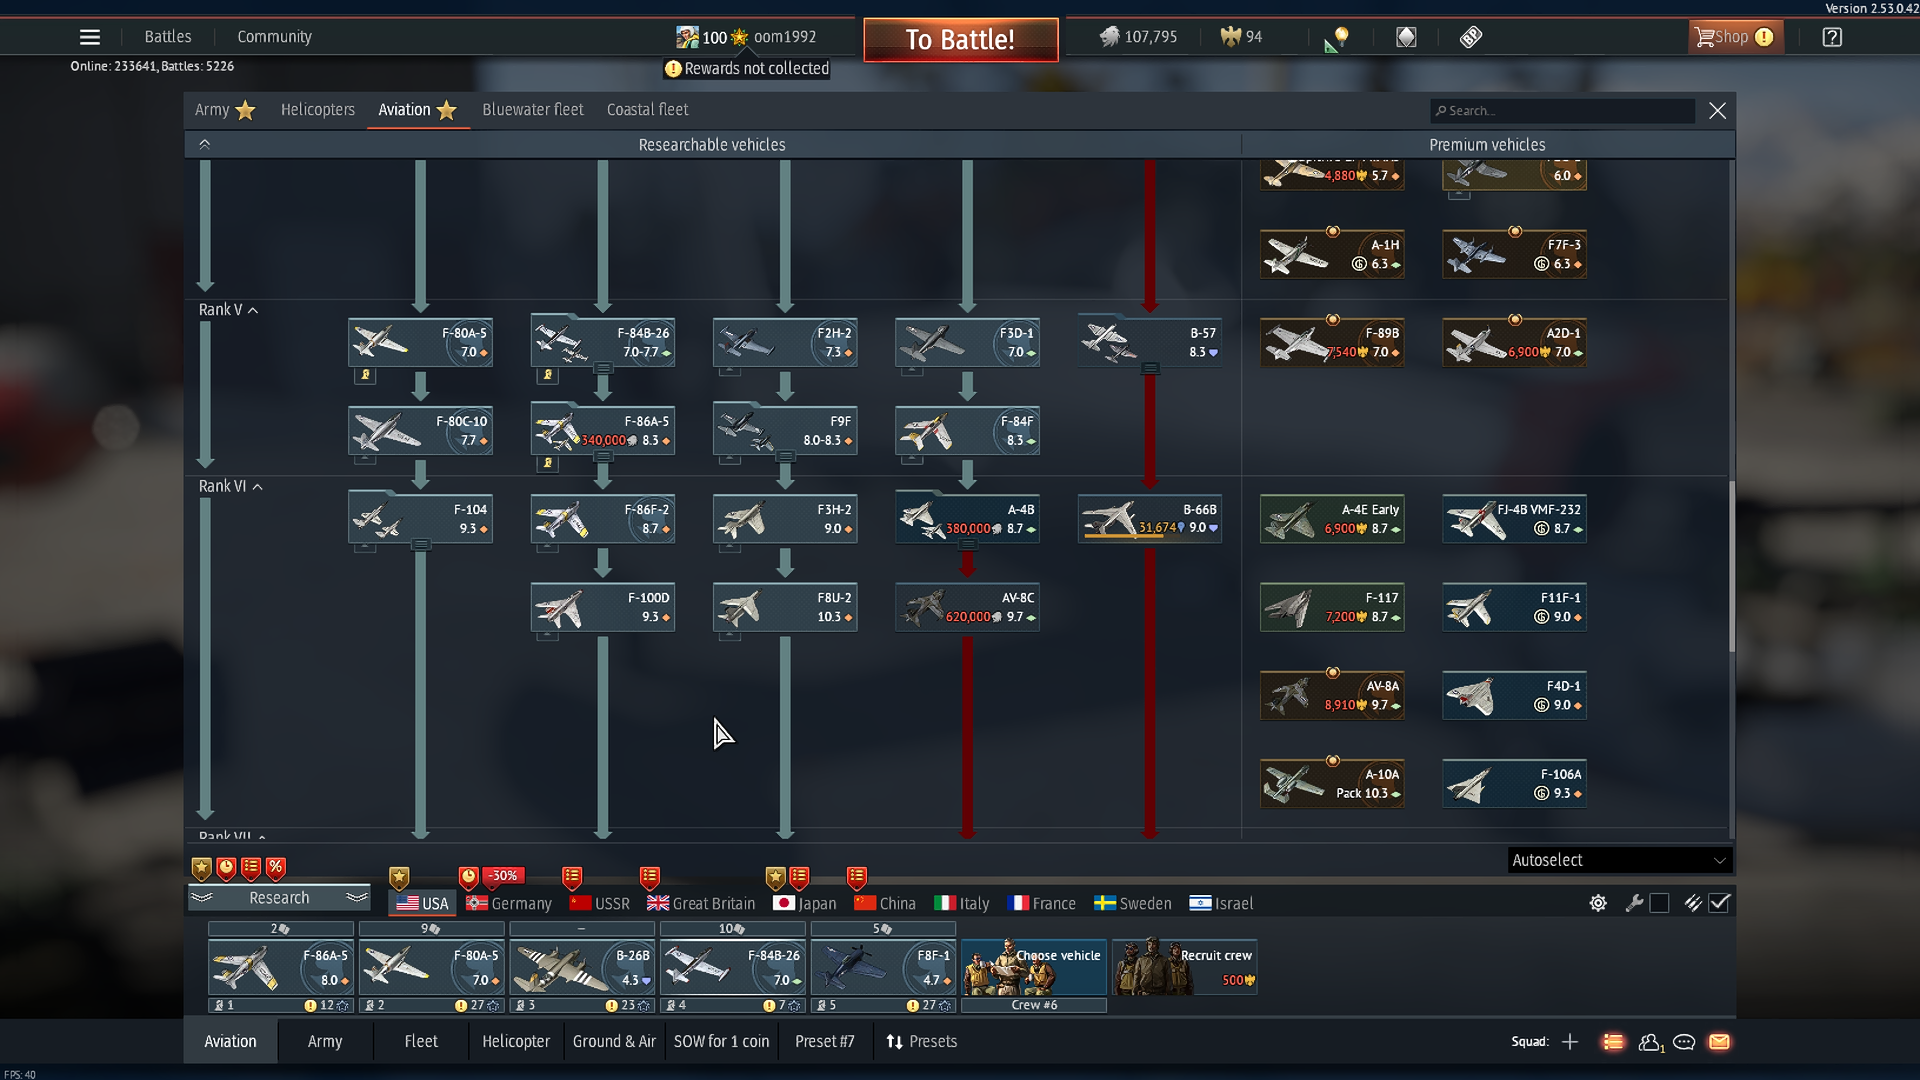This screenshot has width=1920, height=1080.
Task: Open the orange mail inbox icon
Action: [1719, 1042]
